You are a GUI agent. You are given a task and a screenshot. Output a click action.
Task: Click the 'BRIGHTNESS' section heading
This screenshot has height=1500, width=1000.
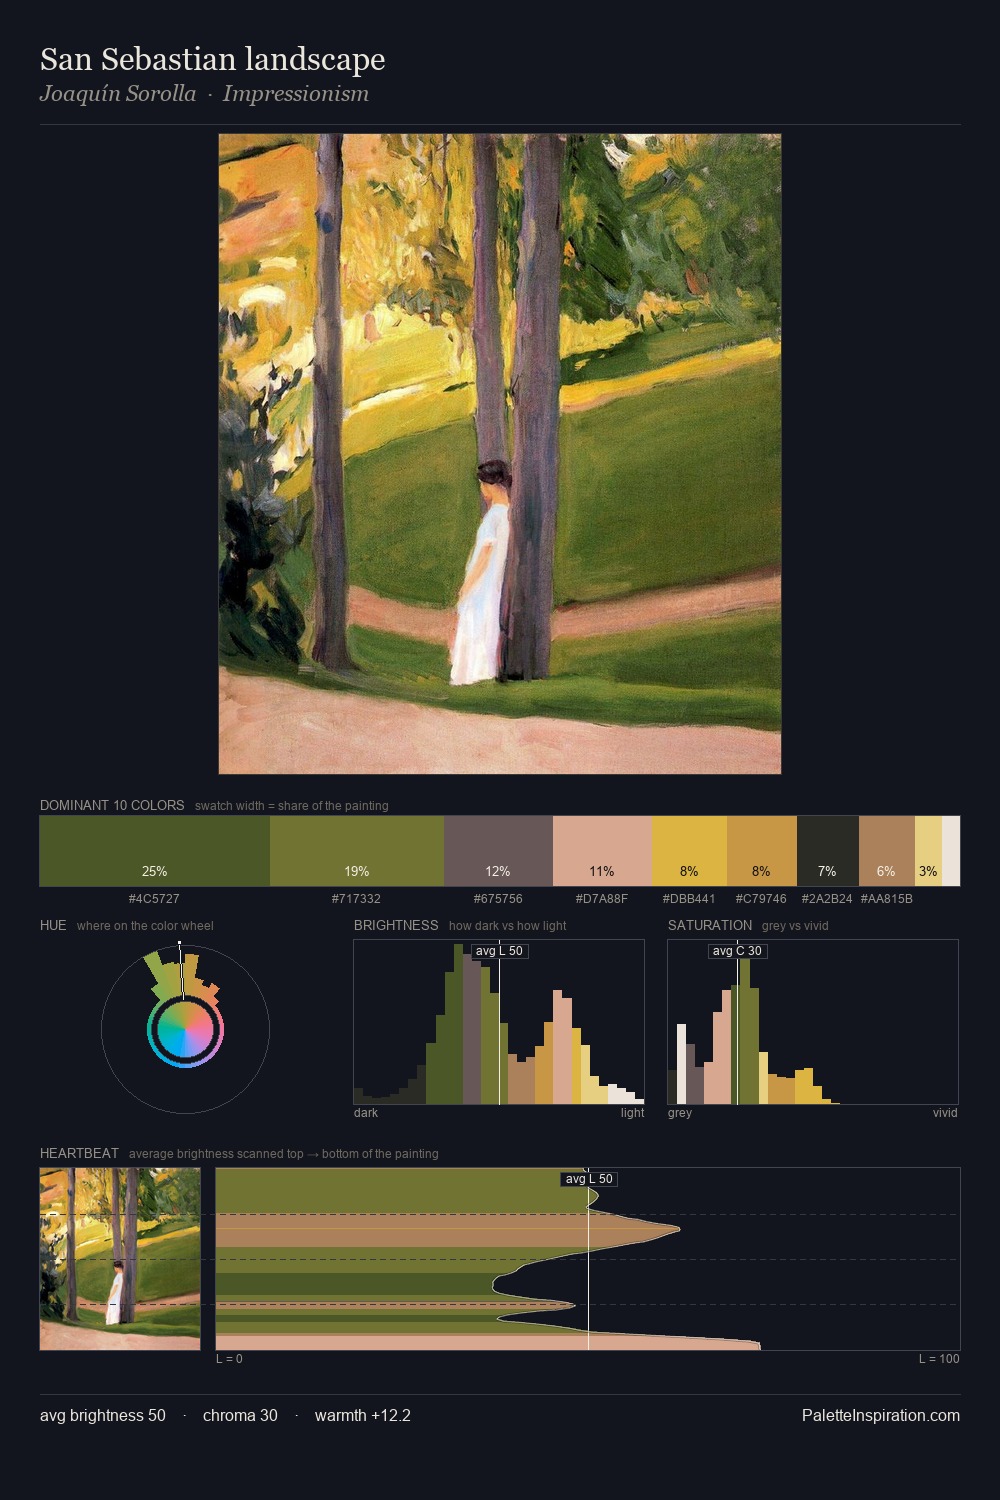(396, 925)
